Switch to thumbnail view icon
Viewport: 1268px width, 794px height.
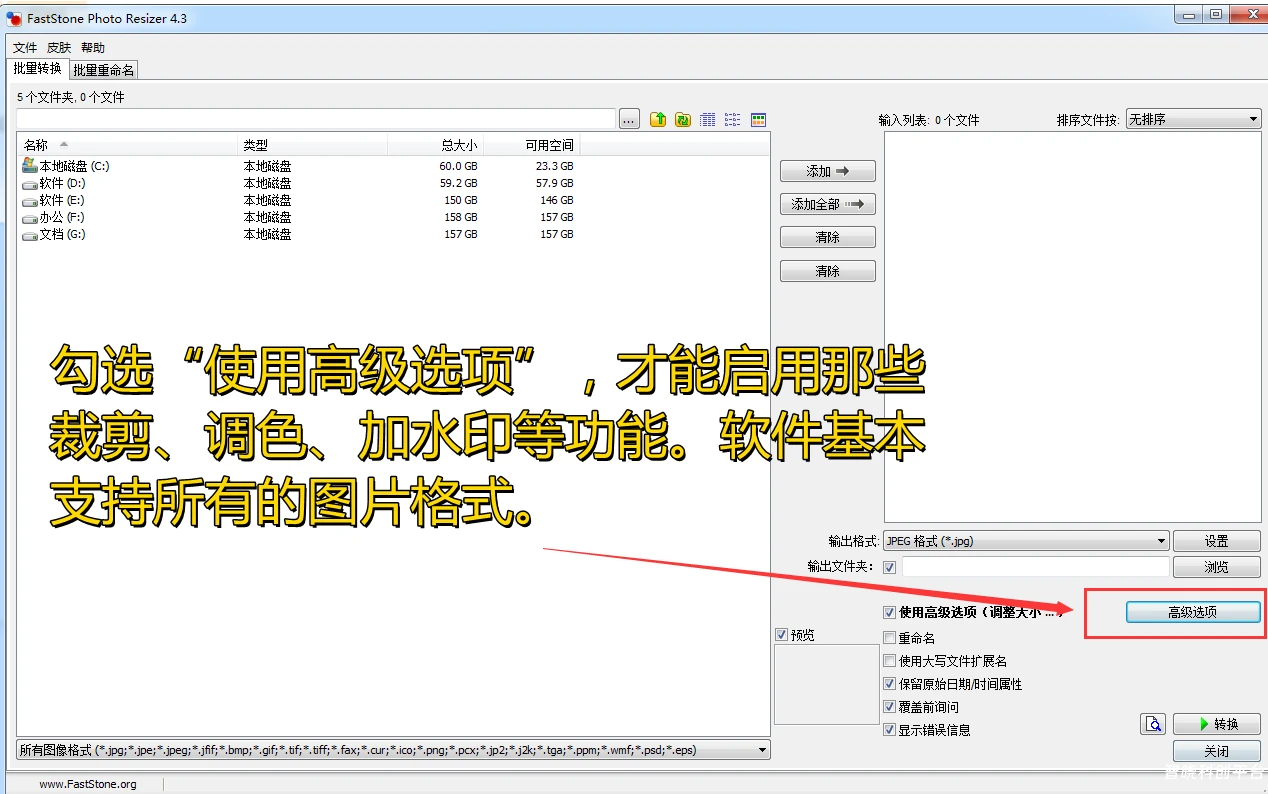pyautogui.click(x=758, y=119)
